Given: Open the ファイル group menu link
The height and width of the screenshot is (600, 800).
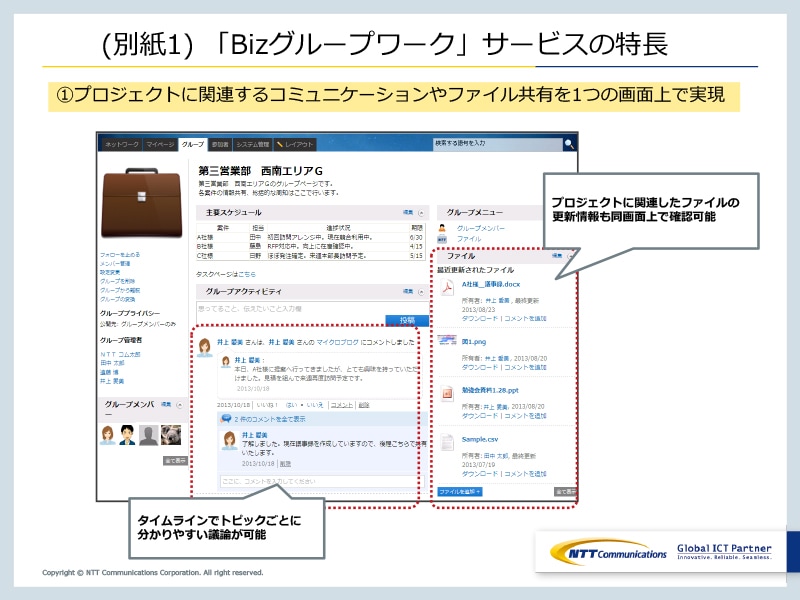Looking at the screenshot, I should point(469,239).
